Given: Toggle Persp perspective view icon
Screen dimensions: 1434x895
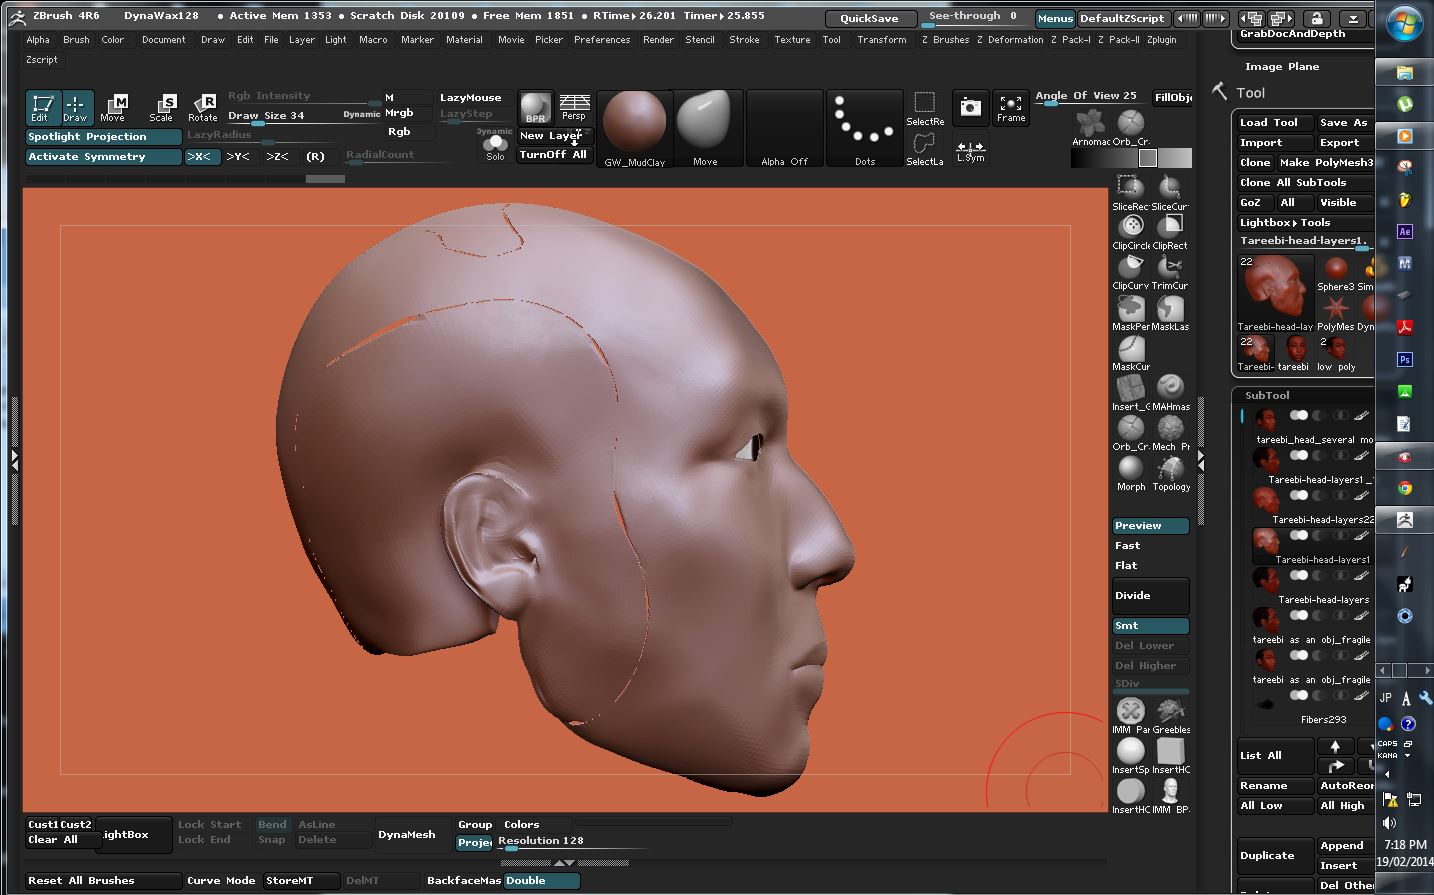Looking at the screenshot, I should pyautogui.click(x=574, y=108).
